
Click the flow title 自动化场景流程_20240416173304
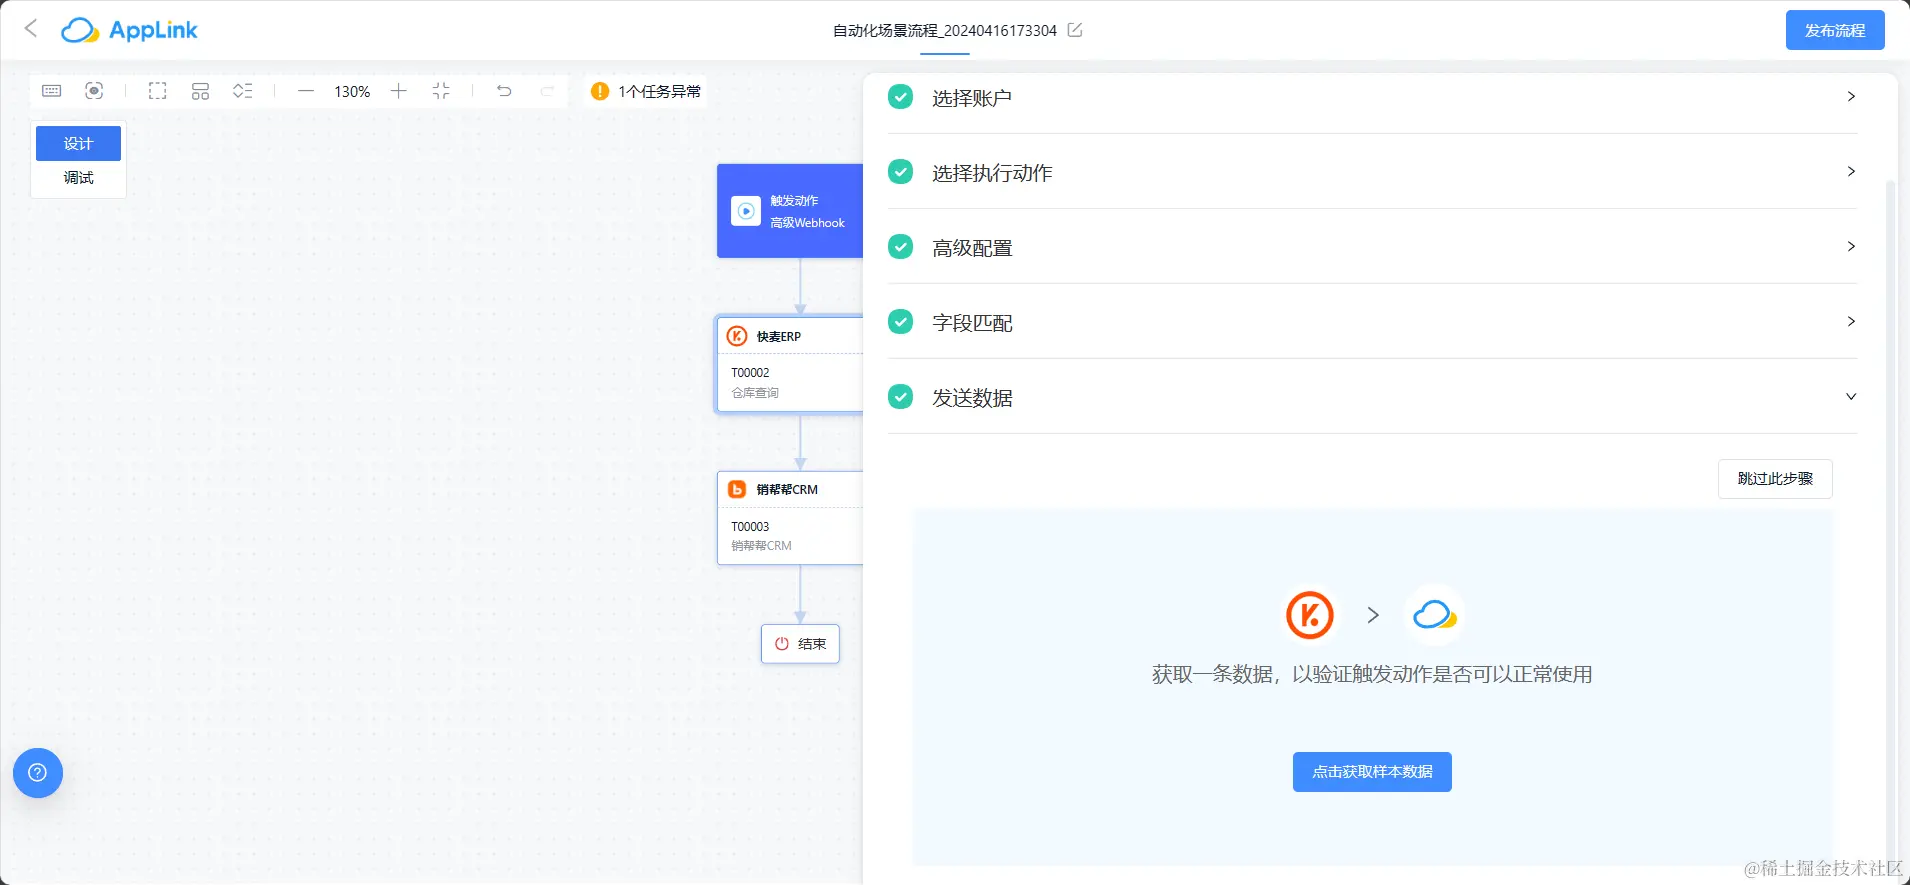click(x=945, y=31)
